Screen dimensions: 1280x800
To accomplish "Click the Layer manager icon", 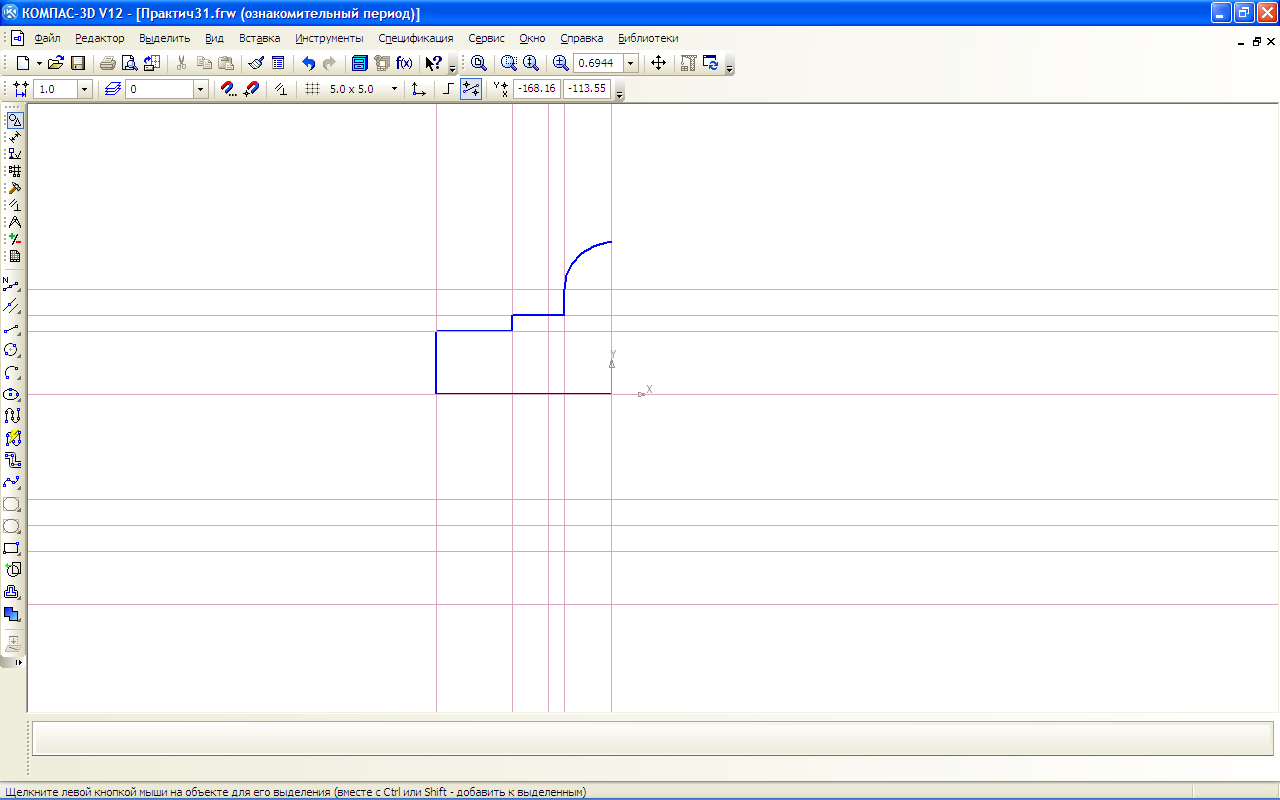I will 112,89.
